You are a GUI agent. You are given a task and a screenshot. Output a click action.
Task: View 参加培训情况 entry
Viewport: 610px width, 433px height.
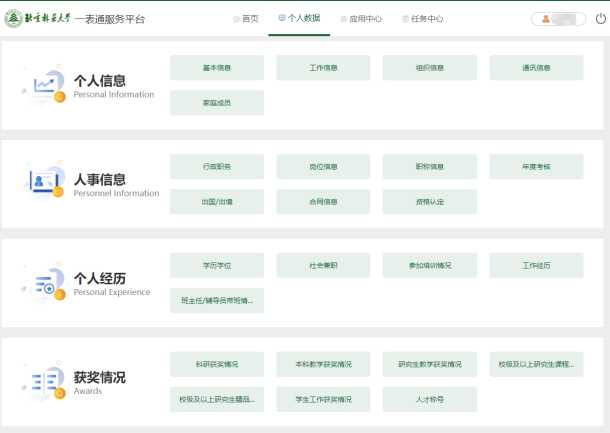tap(429, 265)
